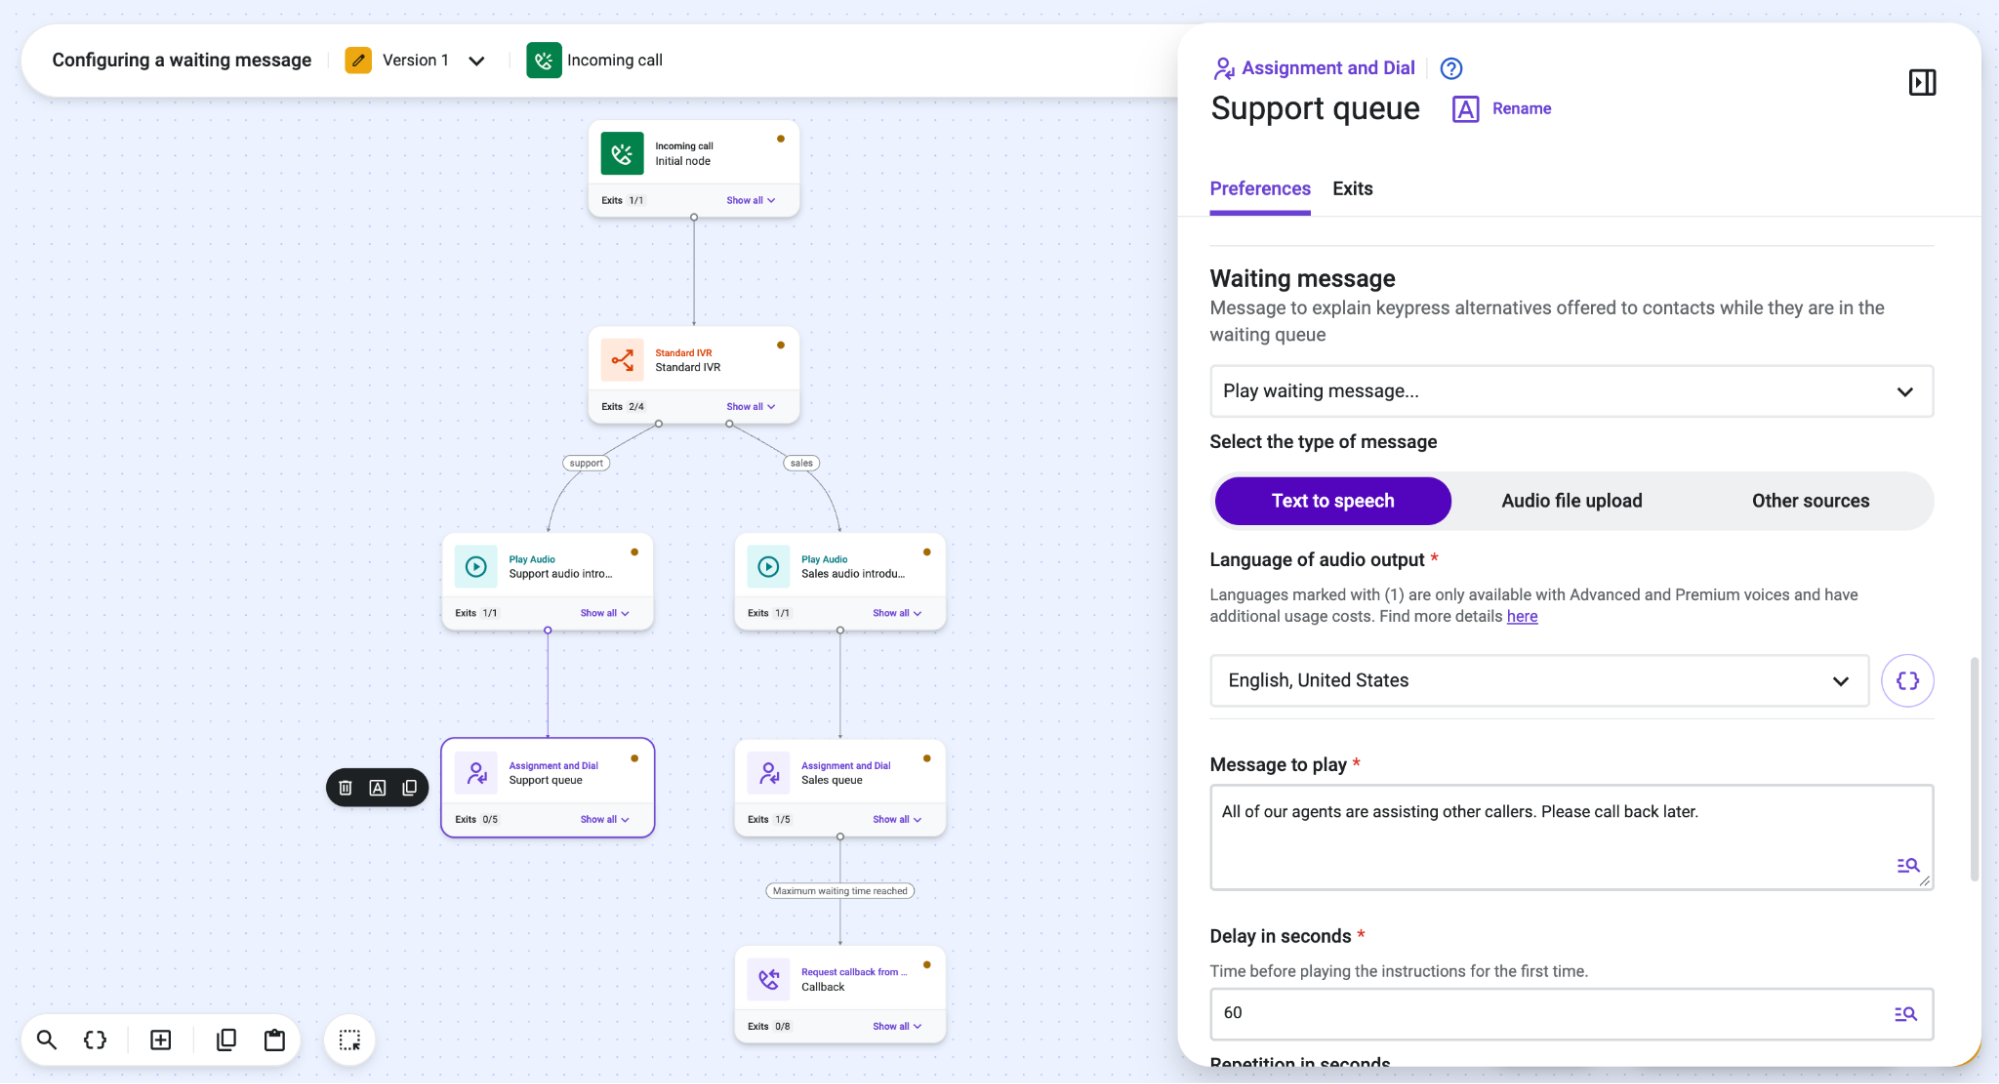Viewport: 1999px width, 1084px height.
Task: Select the Callback node icon
Action: [768, 980]
